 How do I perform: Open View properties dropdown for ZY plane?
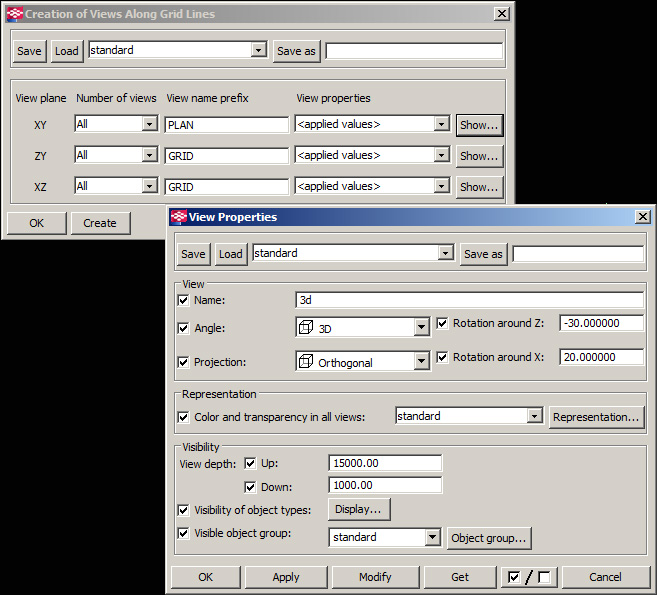441,155
